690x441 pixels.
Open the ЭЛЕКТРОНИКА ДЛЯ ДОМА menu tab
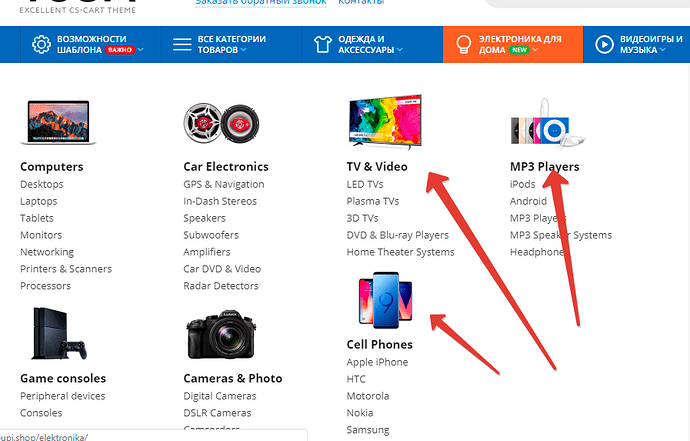(x=513, y=44)
